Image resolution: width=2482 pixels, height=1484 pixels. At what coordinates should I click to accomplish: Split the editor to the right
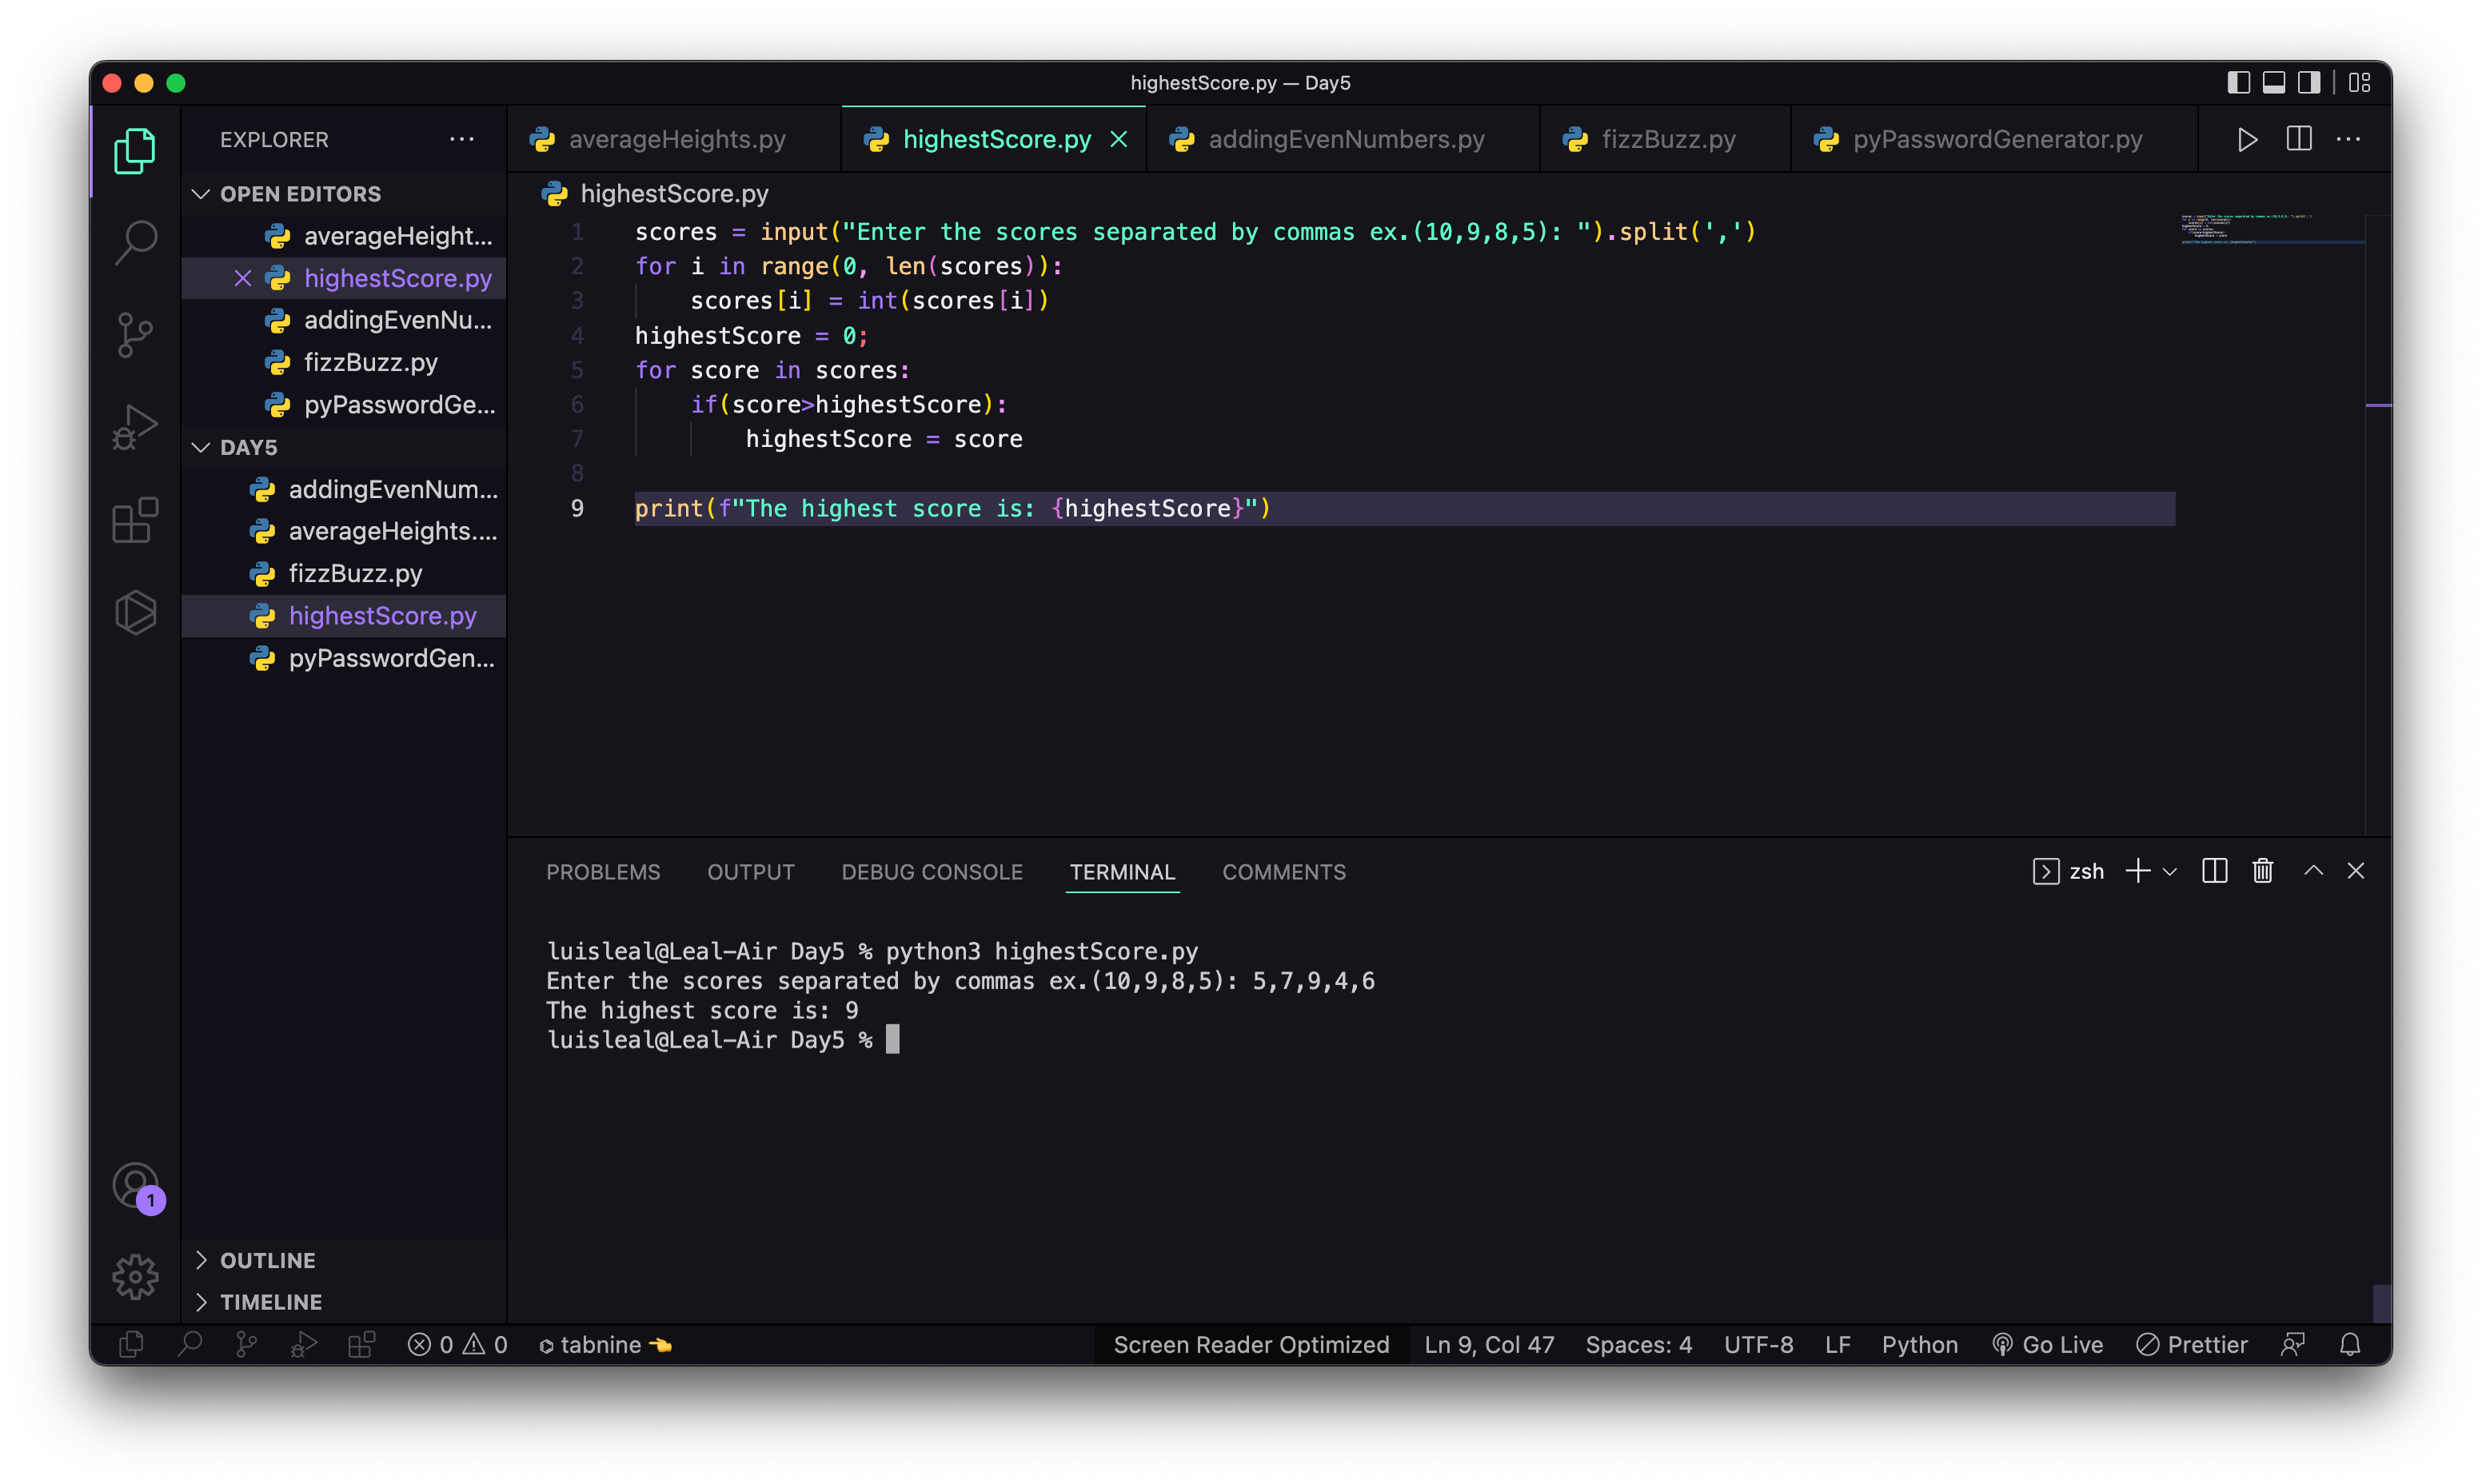2298,139
